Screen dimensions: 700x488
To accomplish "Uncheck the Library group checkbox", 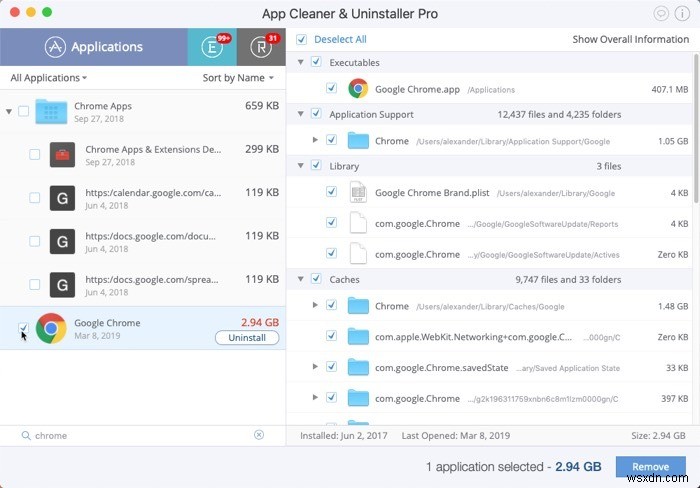I will pos(316,165).
